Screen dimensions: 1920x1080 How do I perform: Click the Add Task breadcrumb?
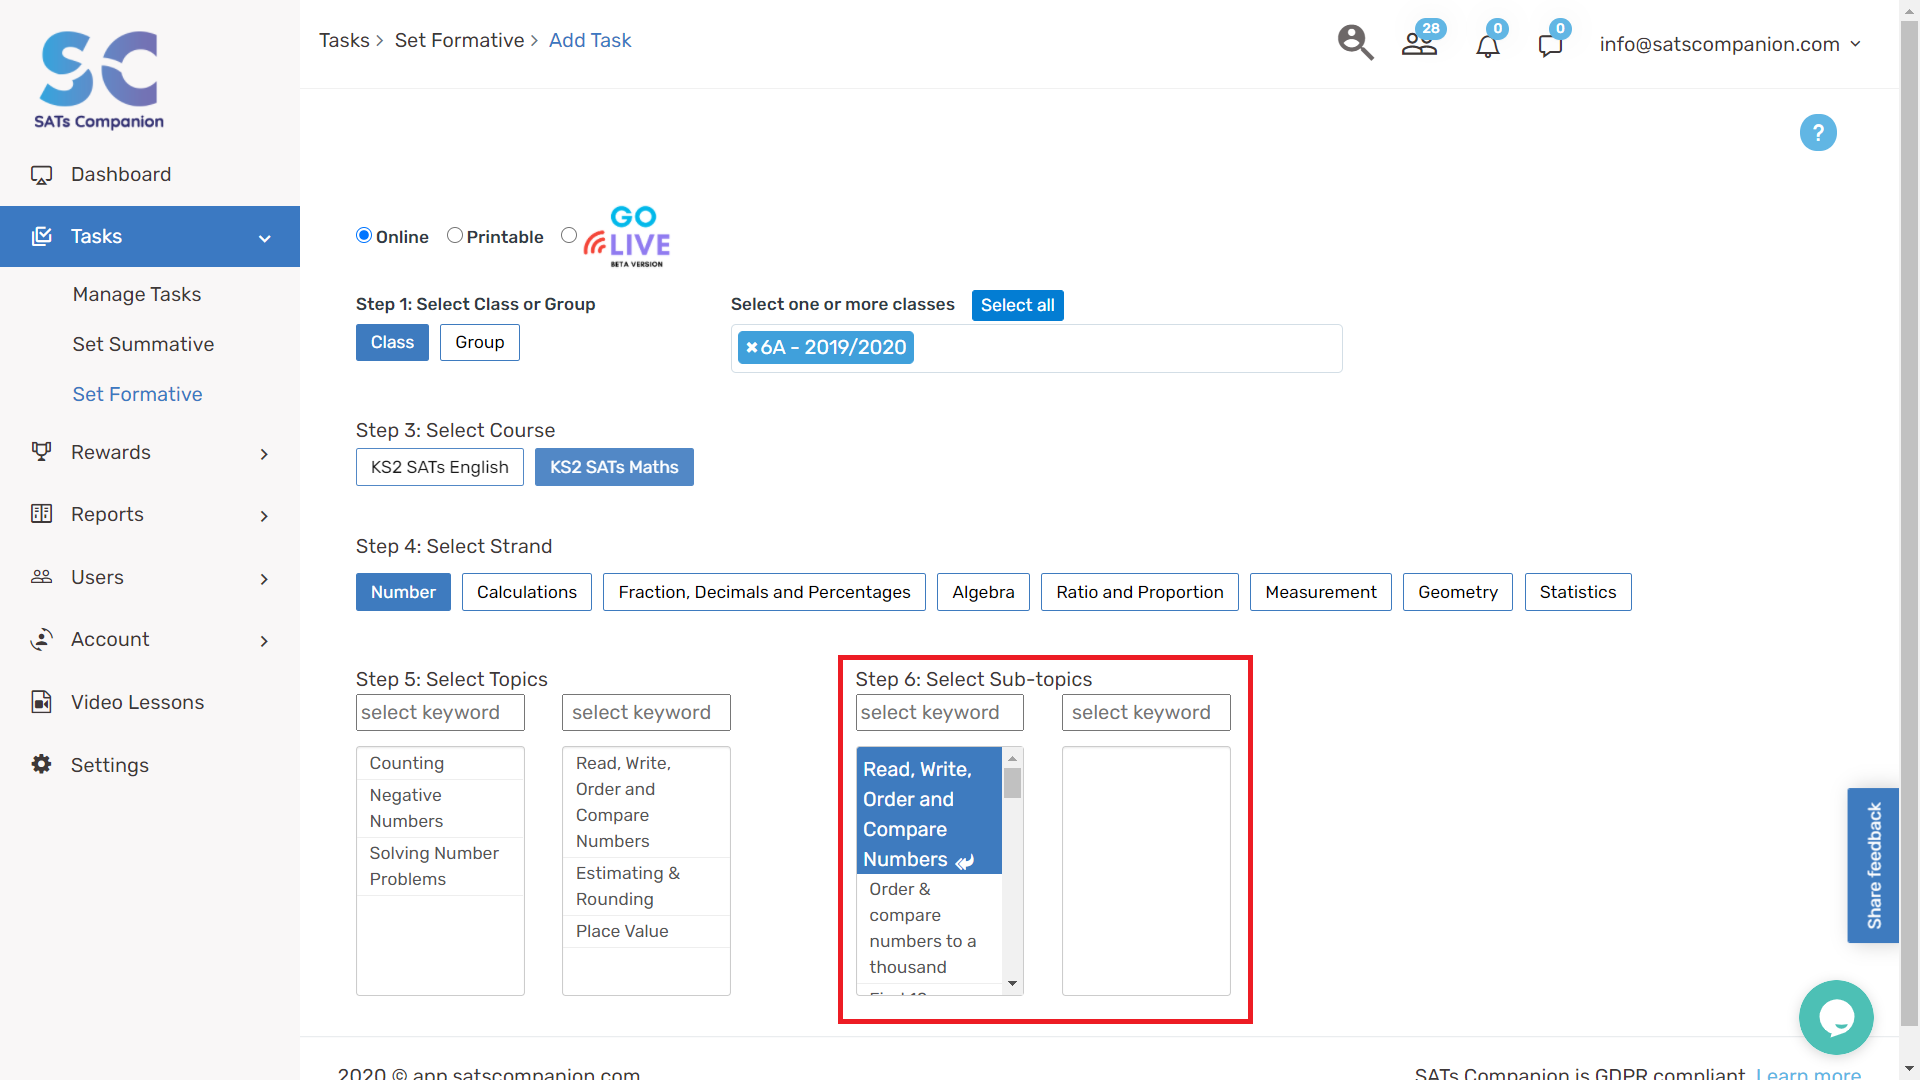pyautogui.click(x=590, y=40)
